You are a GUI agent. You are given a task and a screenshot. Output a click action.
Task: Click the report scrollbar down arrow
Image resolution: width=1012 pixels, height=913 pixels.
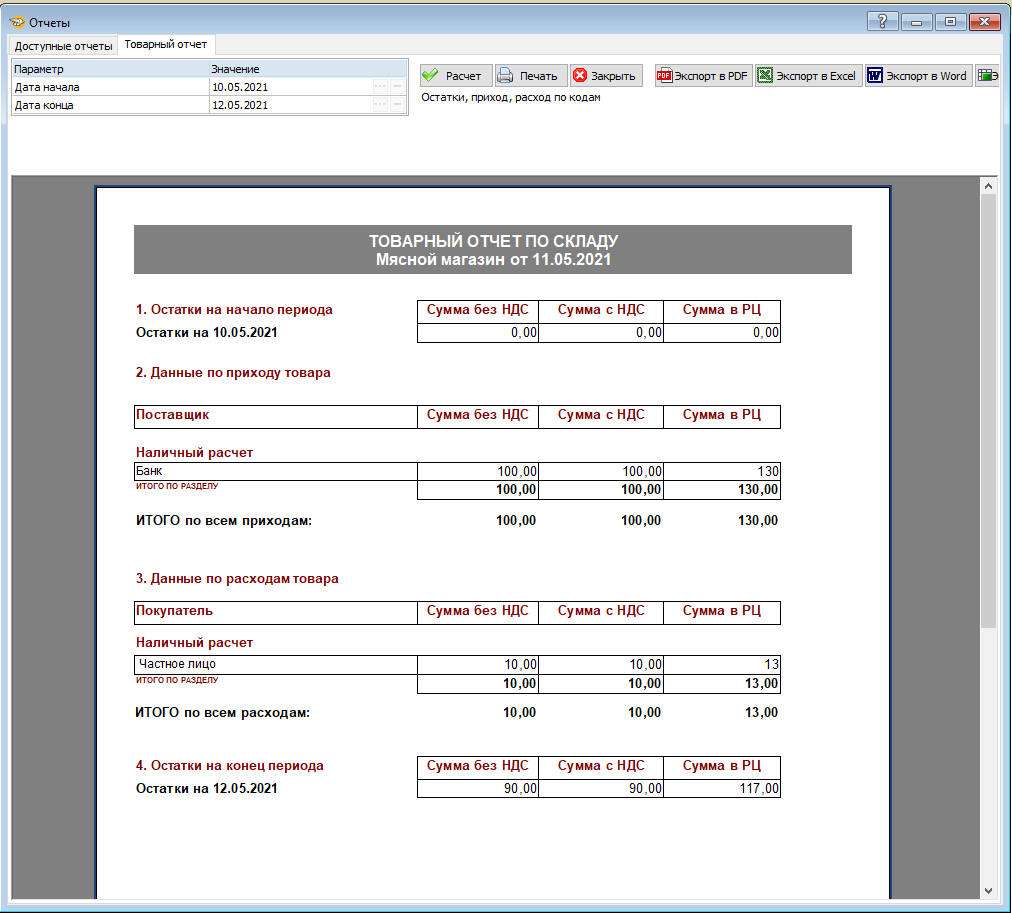(989, 889)
